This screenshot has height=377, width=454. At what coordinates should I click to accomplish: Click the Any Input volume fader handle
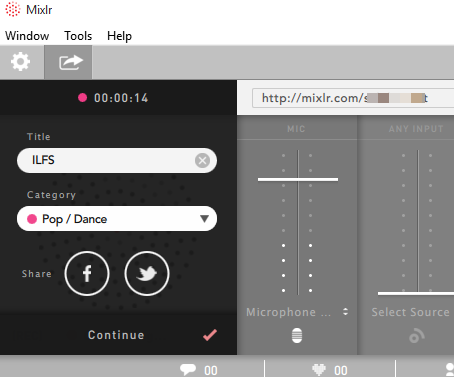point(416,294)
